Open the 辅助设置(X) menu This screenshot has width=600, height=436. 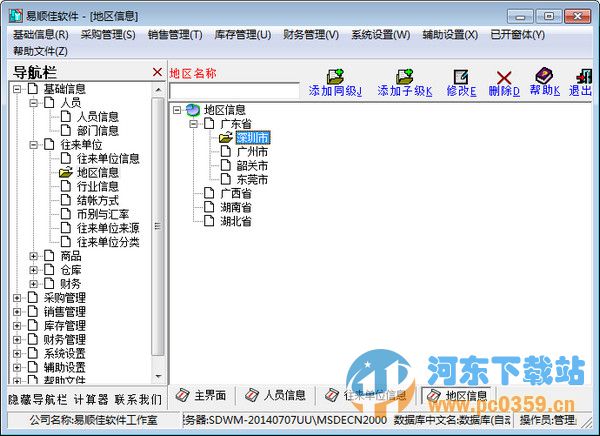tap(450, 35)
